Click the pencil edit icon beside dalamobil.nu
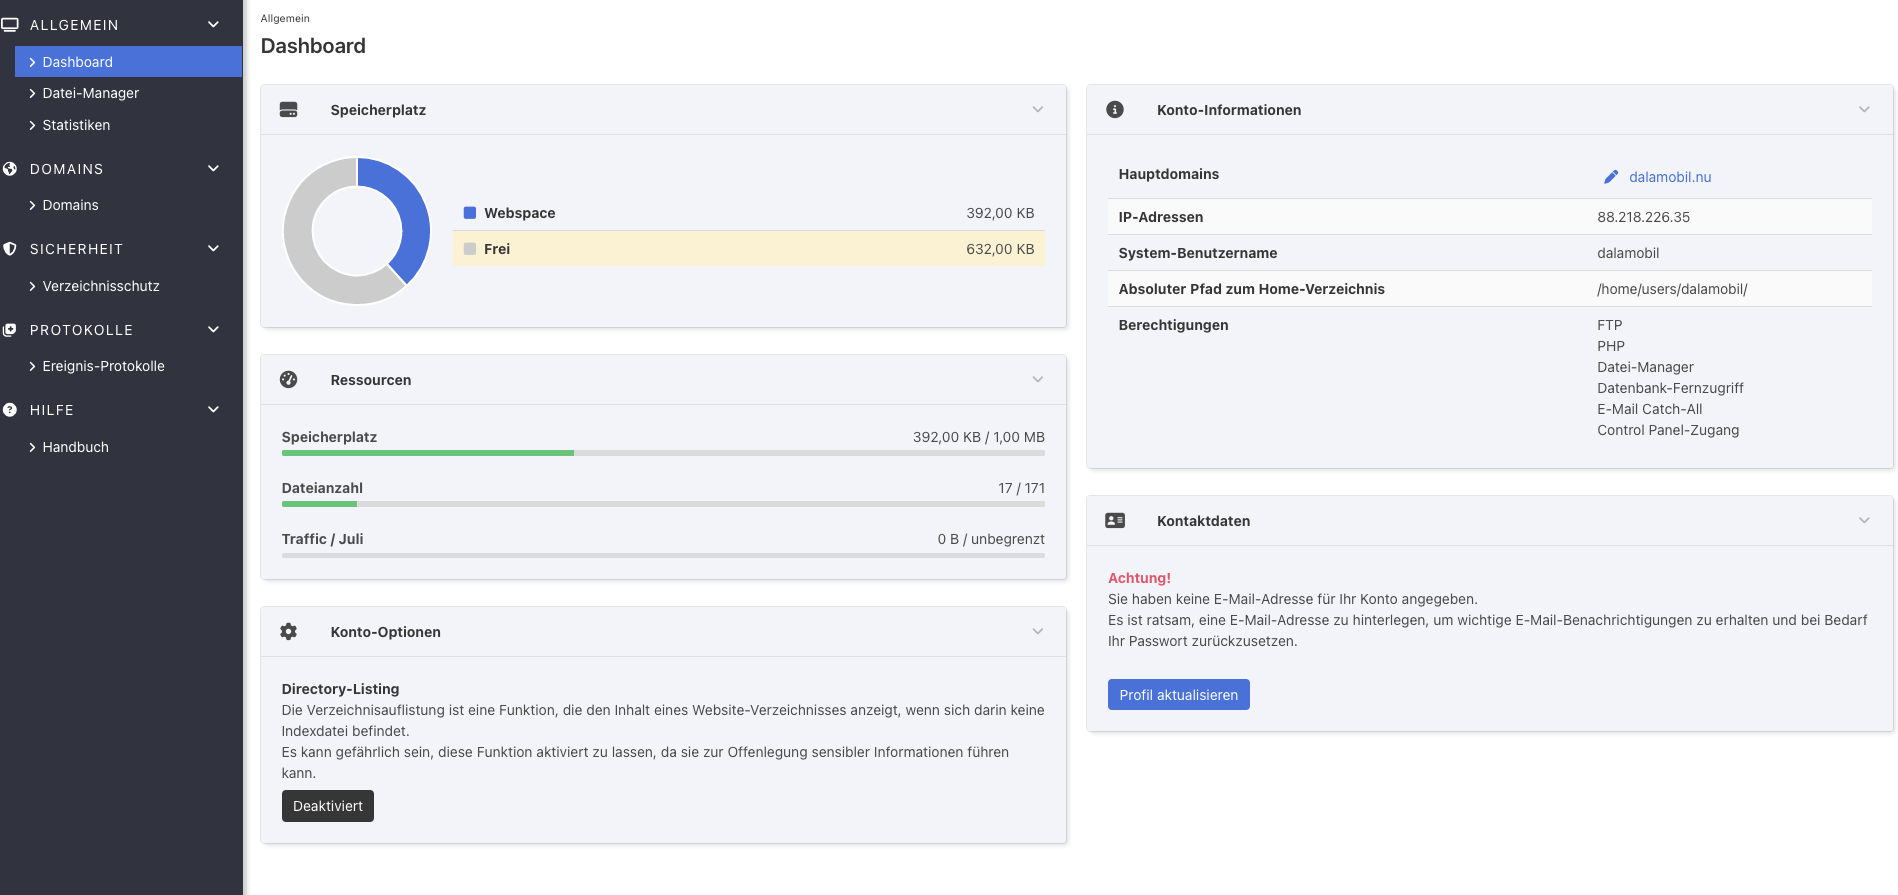This screenshot has height=895, width=1898. pos(1611,177)
